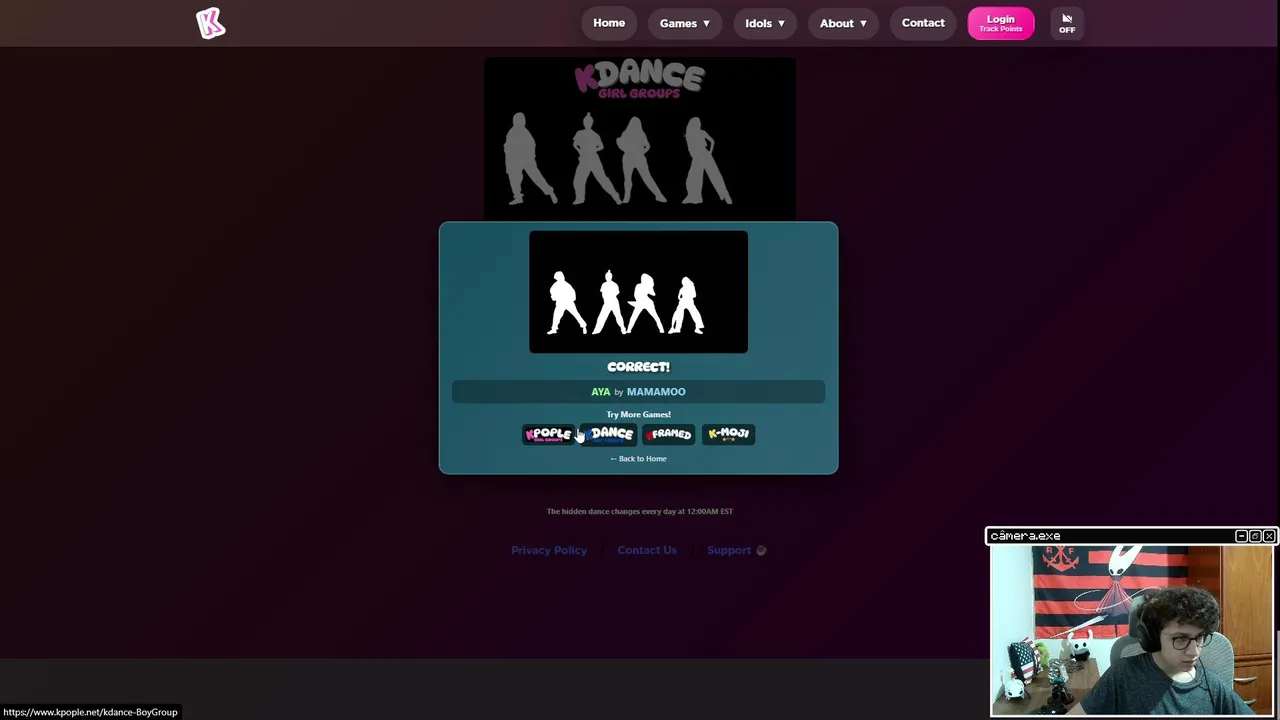Click the white dancers silhouette image

click(x=638, y=292)
